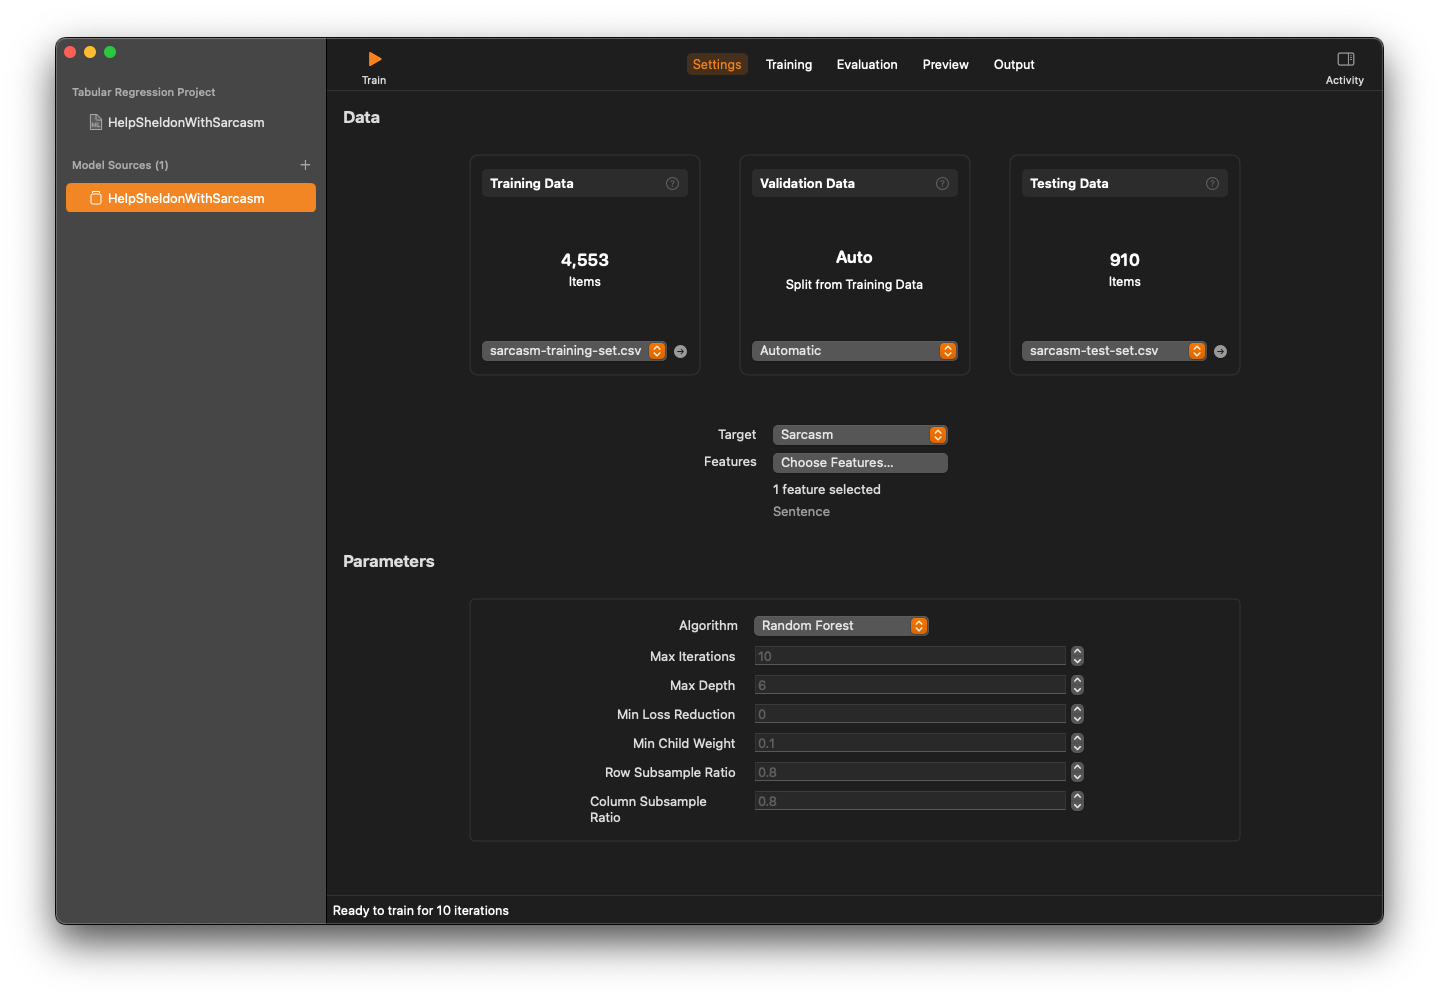Viewport: 1439px width, 998px height.
Task: Open the training data file dropdown
Action: pos(573,351)
